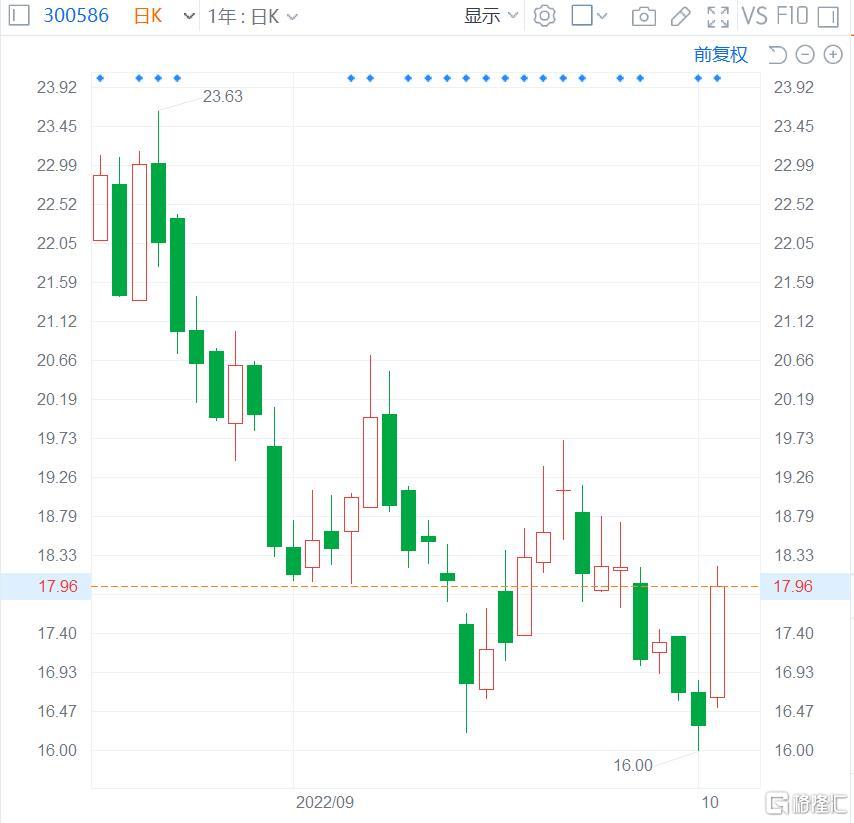Expand the 日K period dropdown arrow
854x823 pixels.
pos(189,16)
